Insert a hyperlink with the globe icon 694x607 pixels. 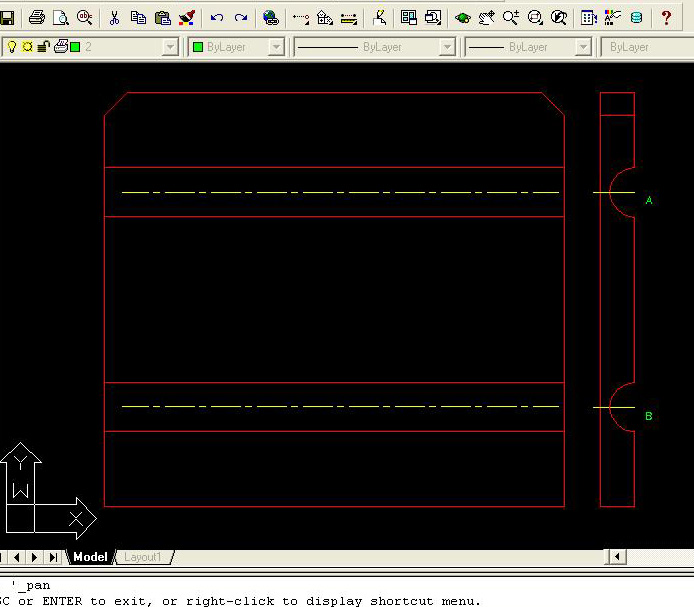270,18
